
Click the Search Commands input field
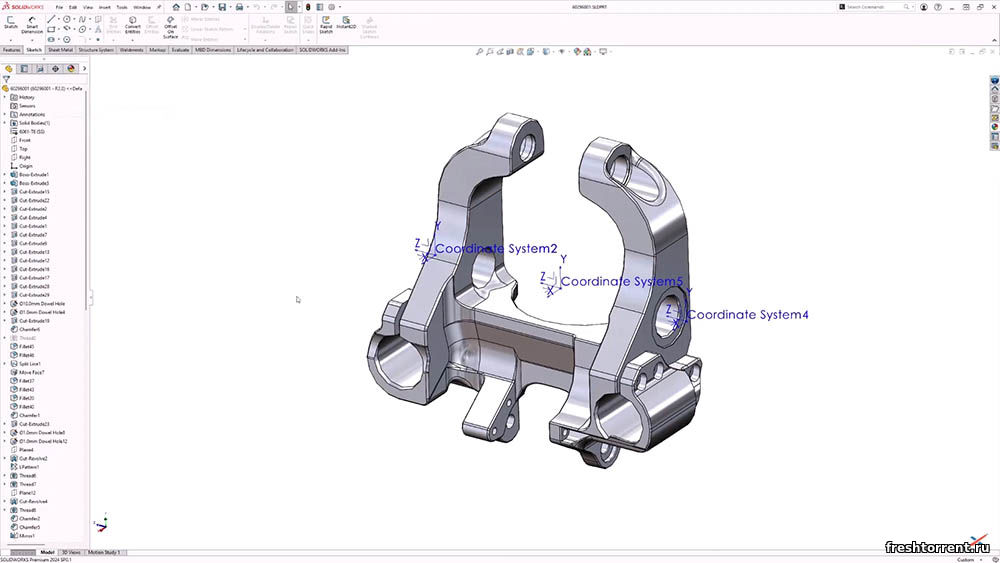(x=878, y=7)
